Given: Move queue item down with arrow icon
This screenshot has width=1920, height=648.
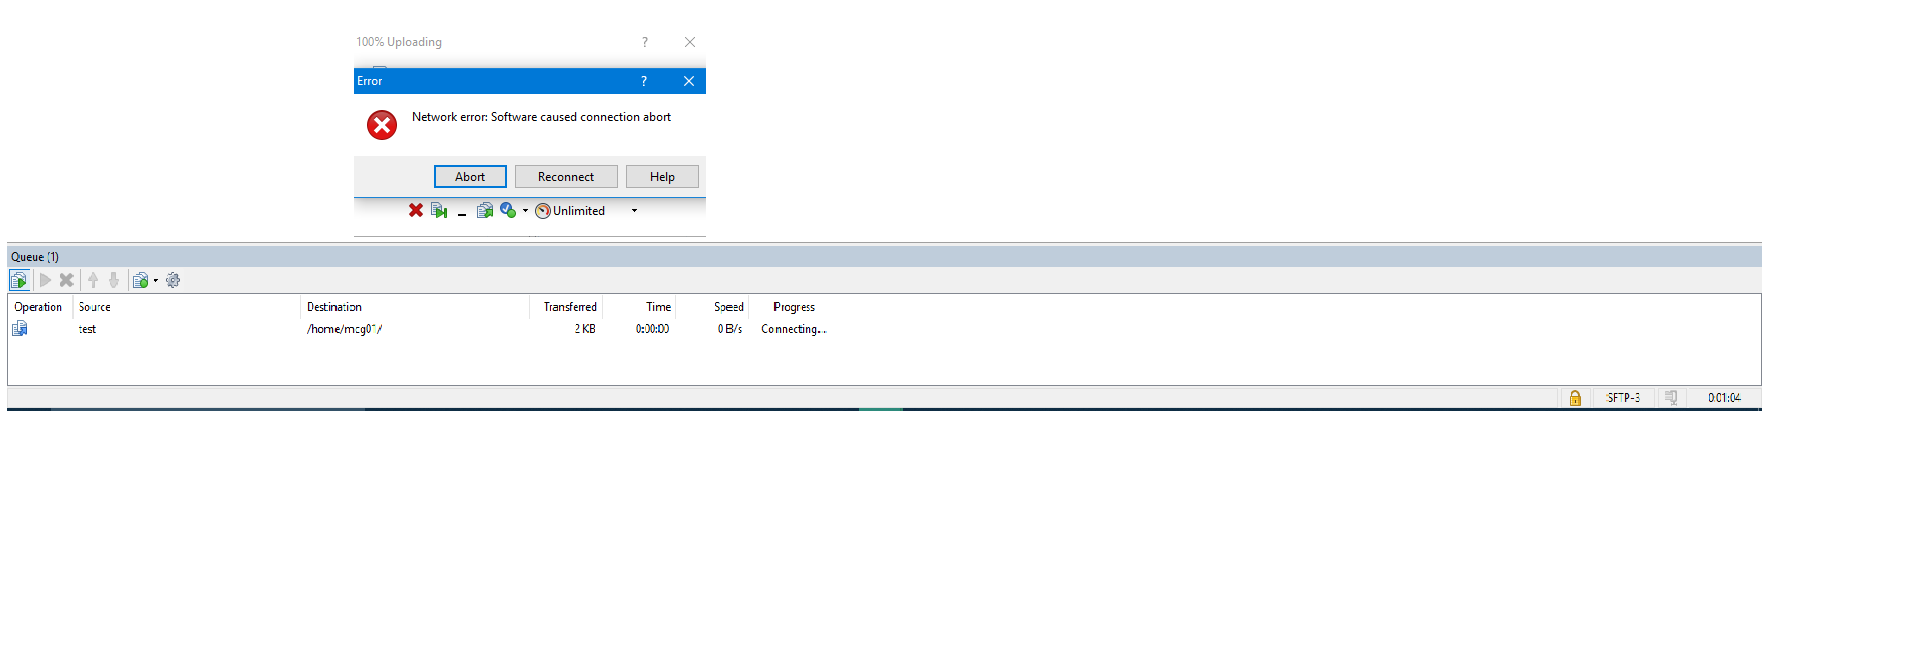Looking at the screenshot, I should point(114,281).
